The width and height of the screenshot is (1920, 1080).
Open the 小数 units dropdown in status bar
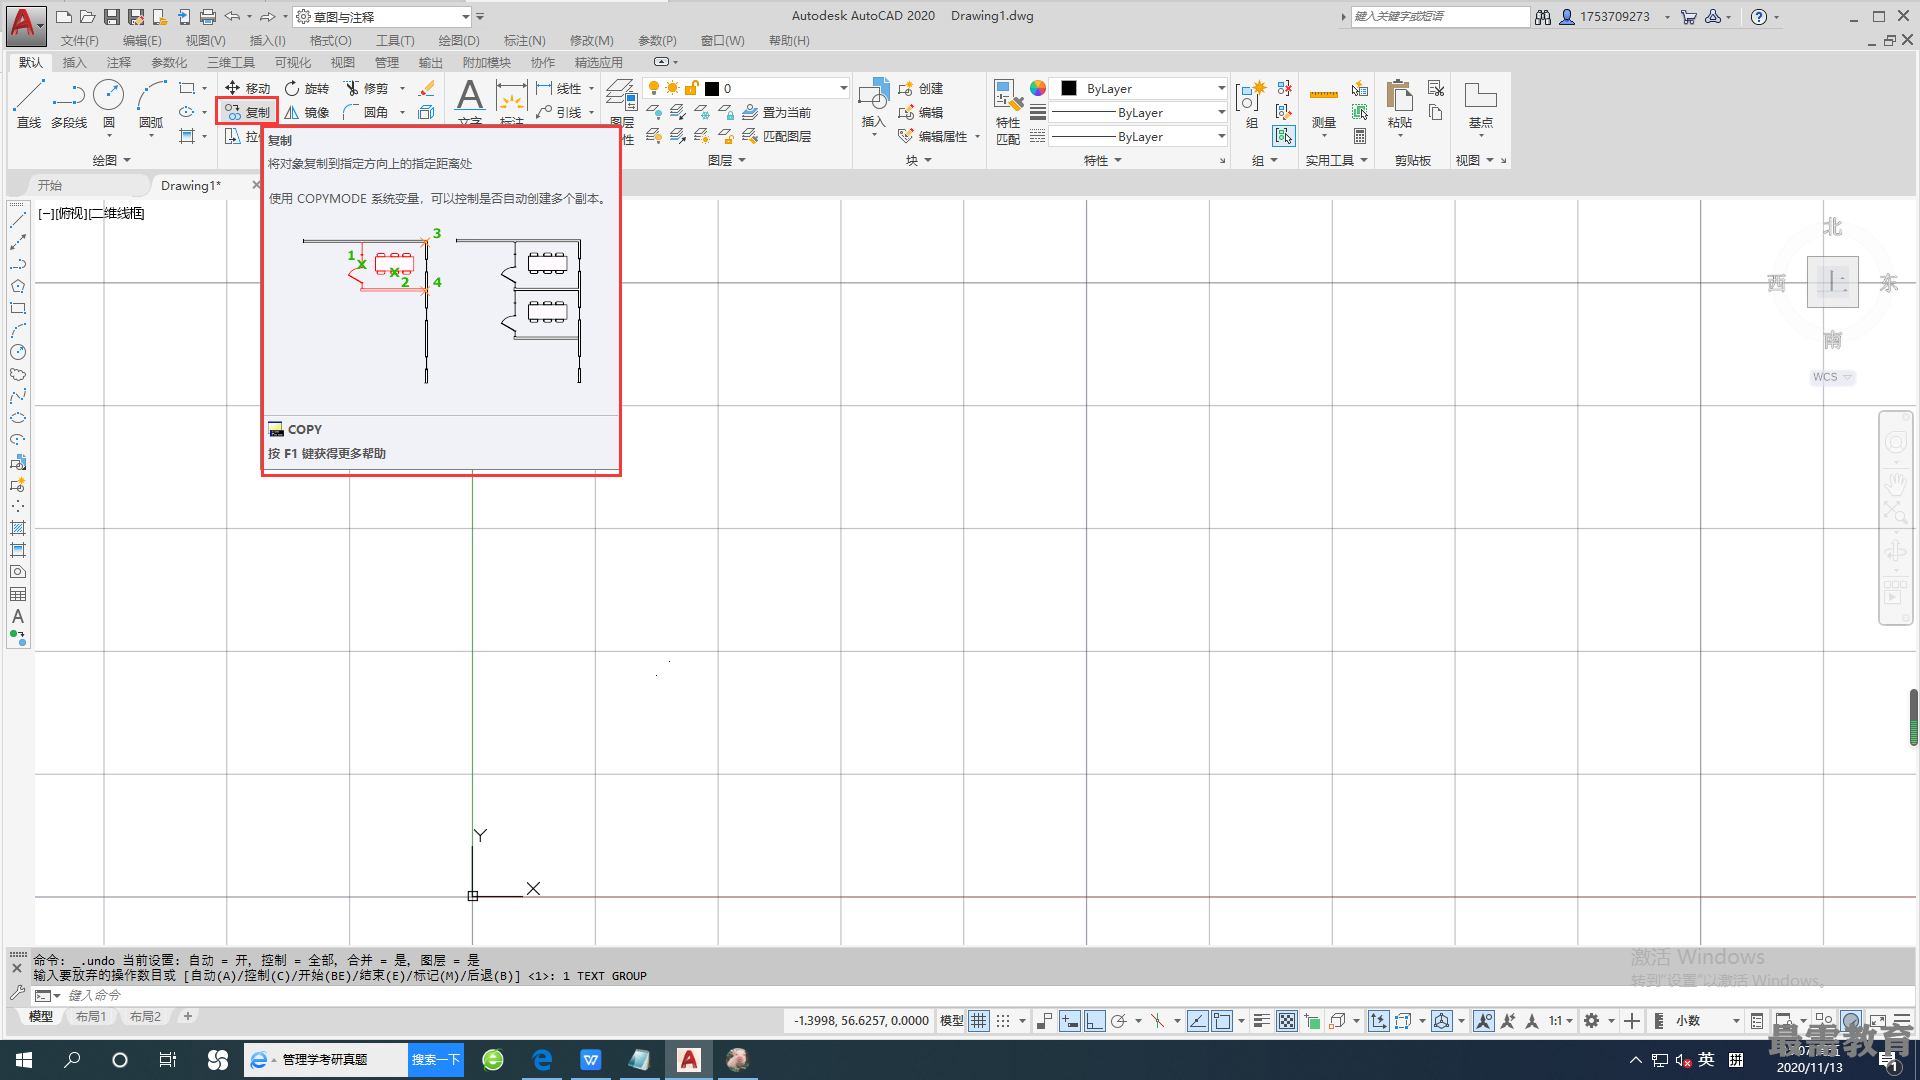click(x=1708, y=1021)
